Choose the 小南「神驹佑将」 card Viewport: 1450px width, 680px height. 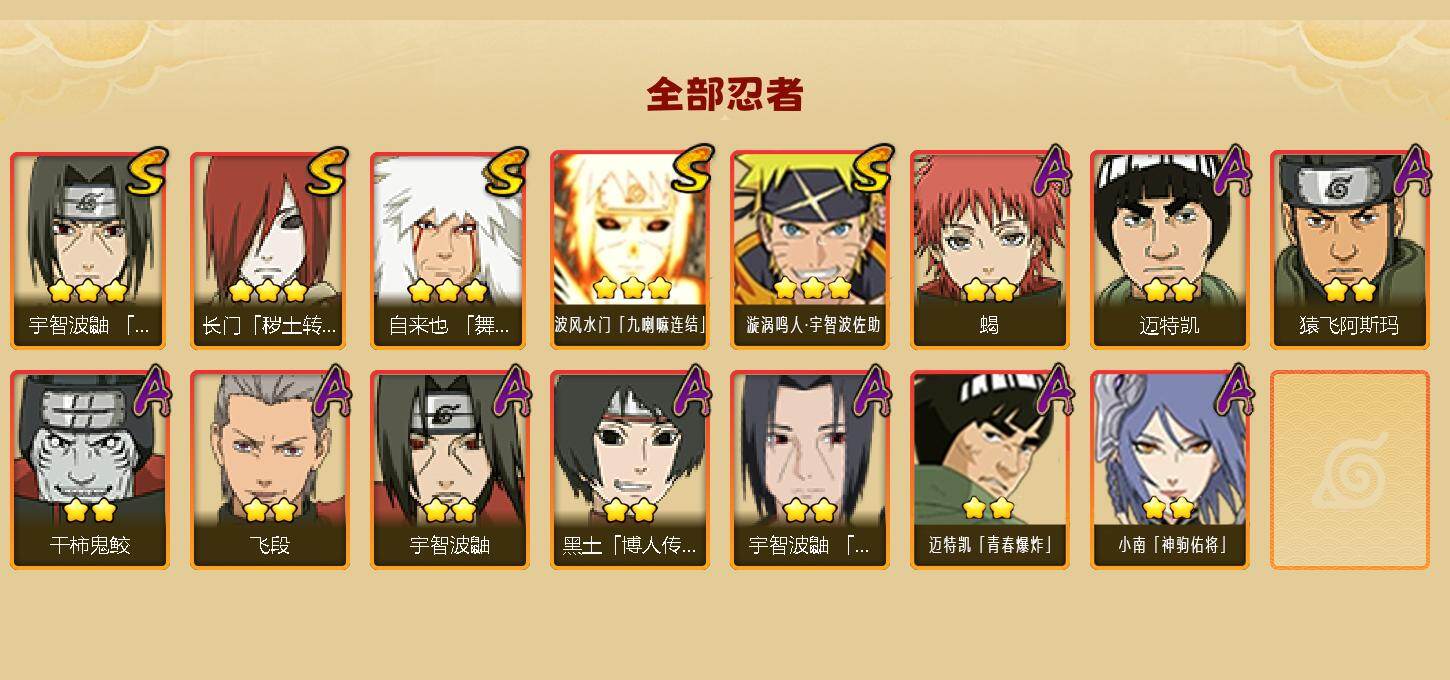coord(1170,470)
